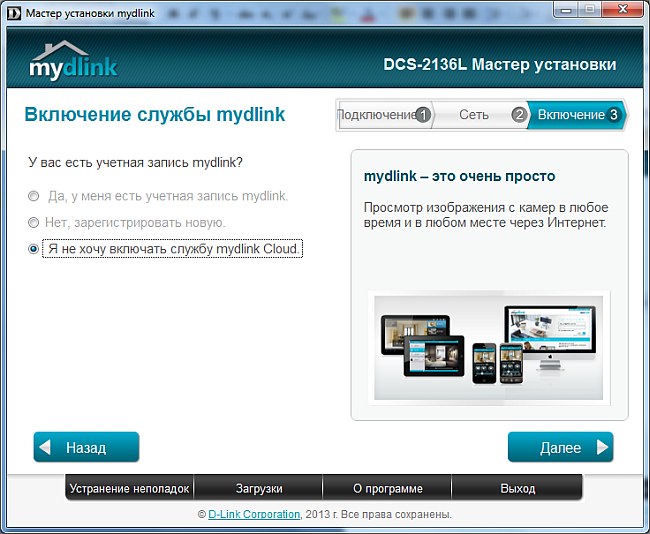Click the step 1 number badge
Viewport: 650px width, 534px height.
coord(423,115)
